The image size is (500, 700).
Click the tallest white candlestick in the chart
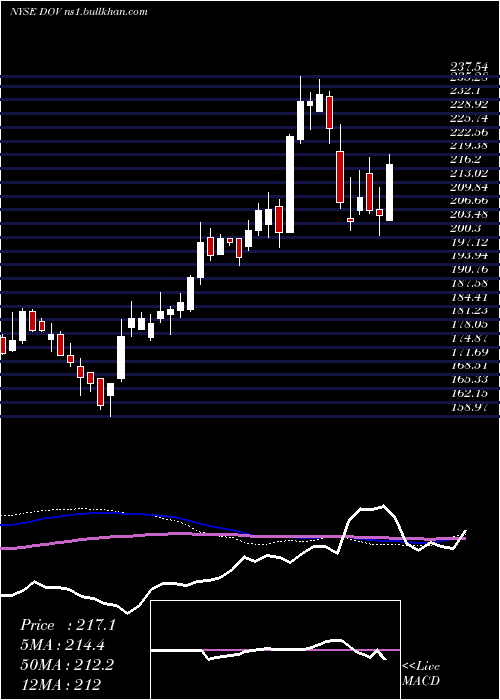point(290,184)
